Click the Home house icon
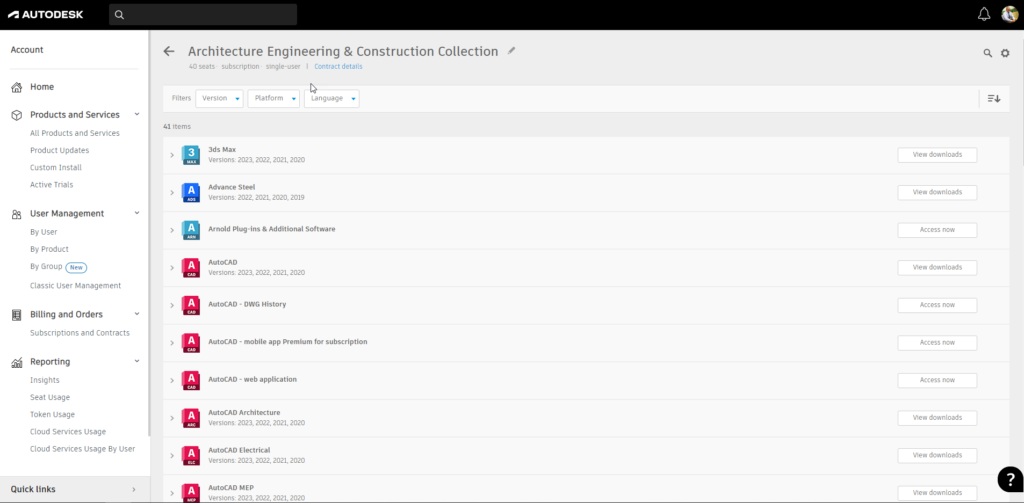The height and width of the screenshot is (503, 1024). coord(17,87)
